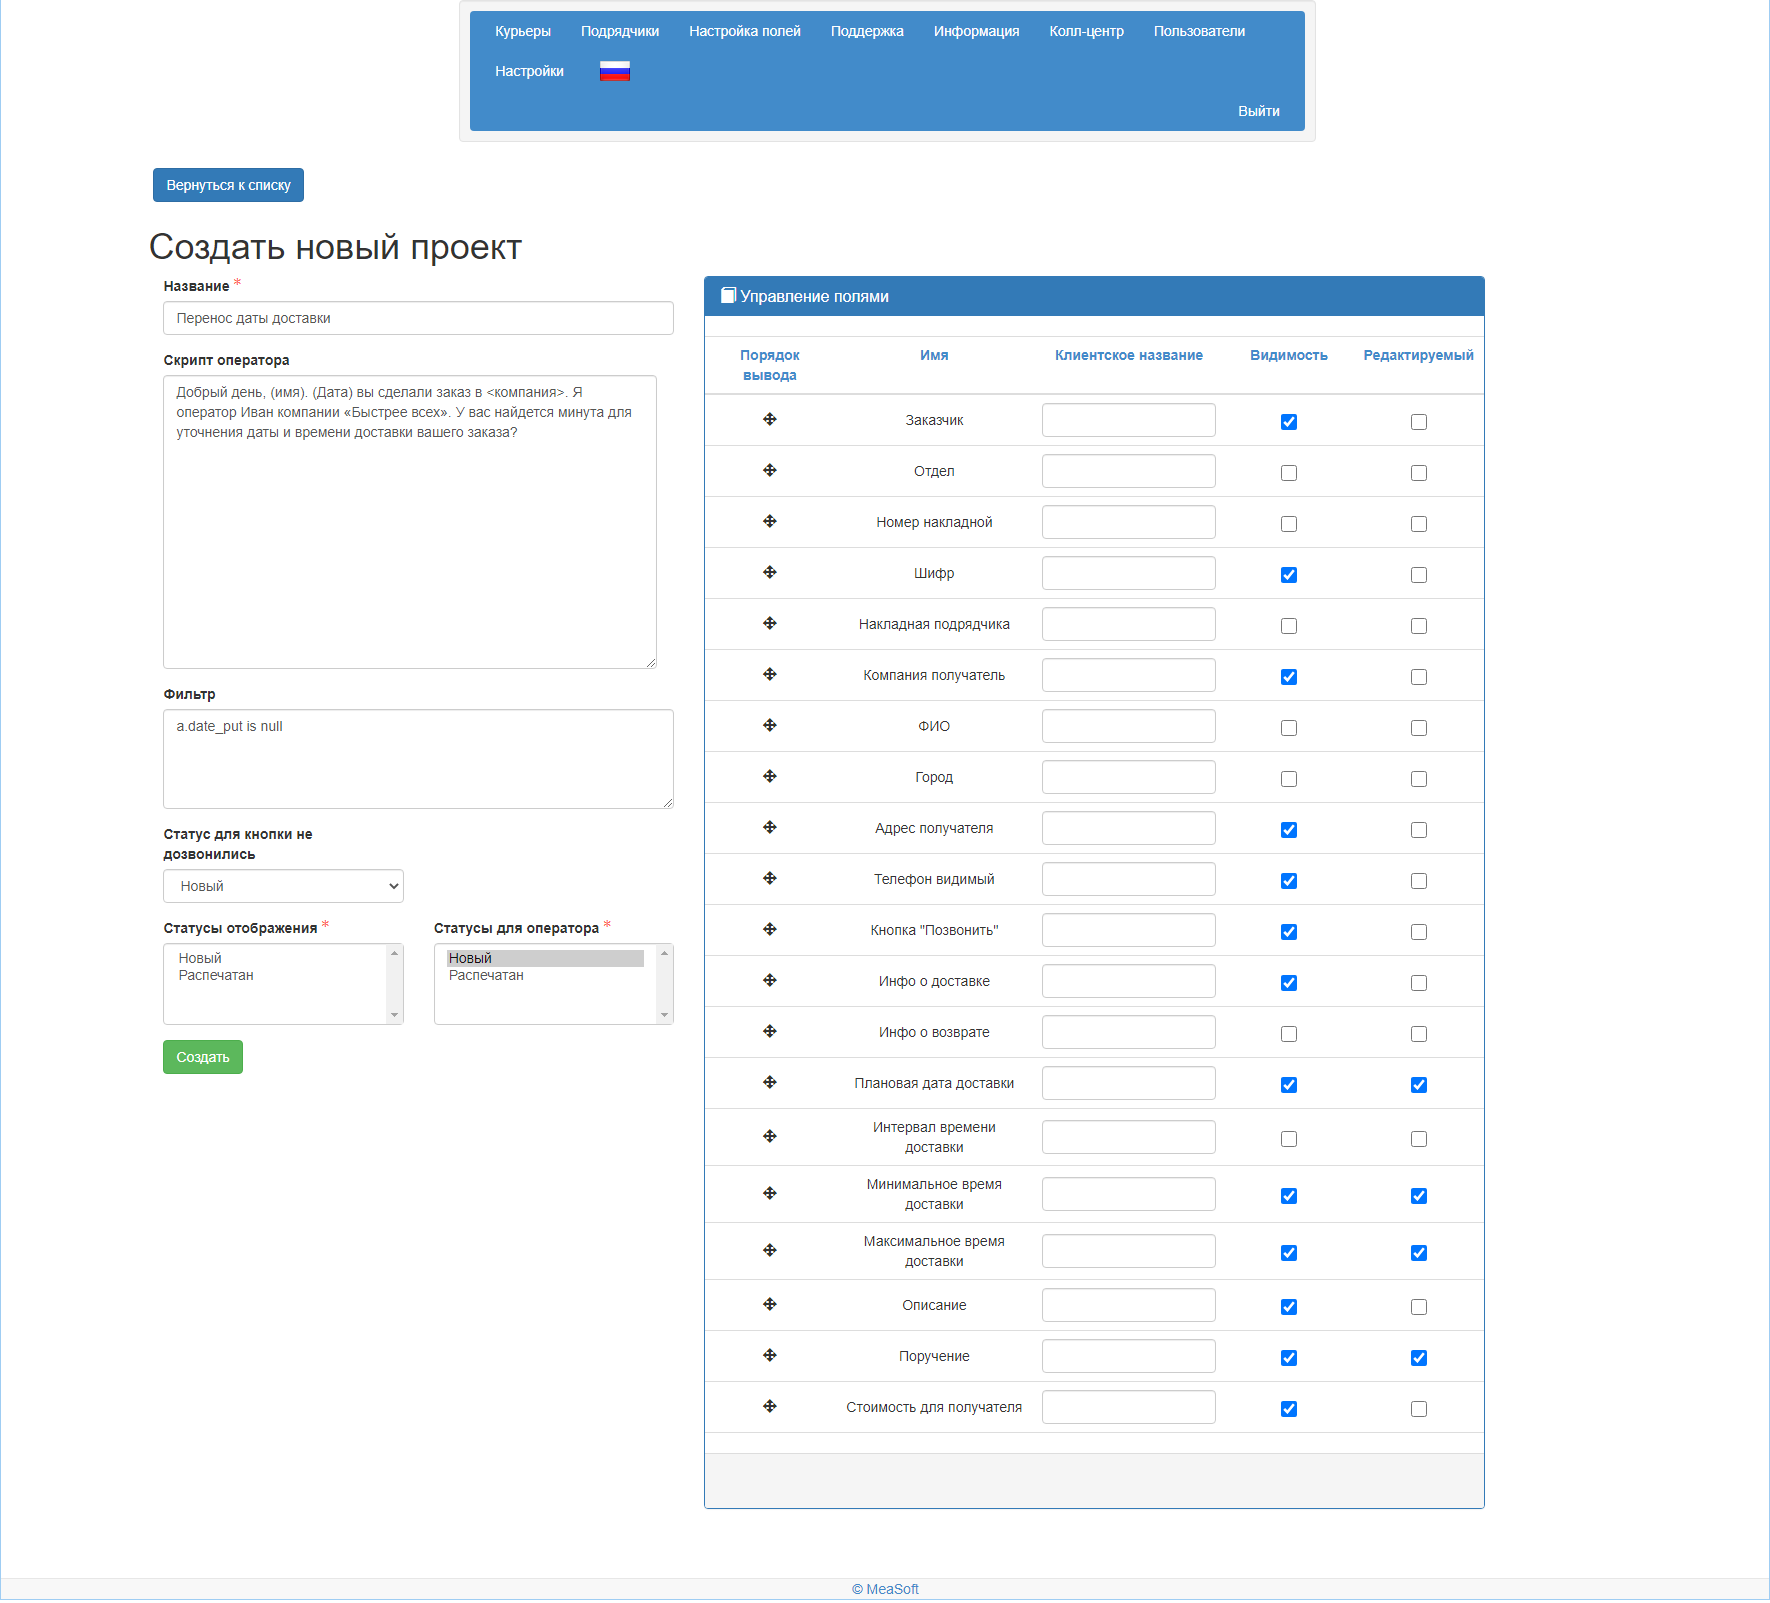Open the Настройка полей menu
This screenshot has width=1770, height=1603.
pyautogui.click(x=745, y=31)
